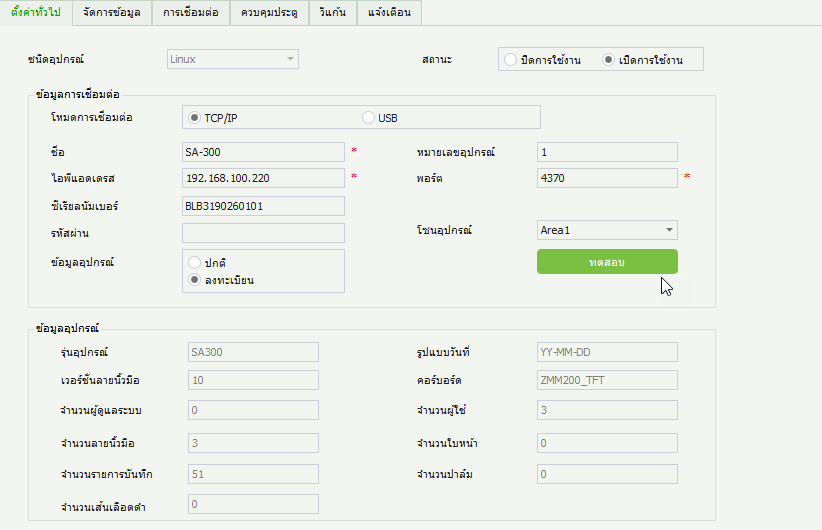Image resolution: width=822 pixels, height=530 pixels.
Task: Select ปกติ device data option
Action: point(195,262)
